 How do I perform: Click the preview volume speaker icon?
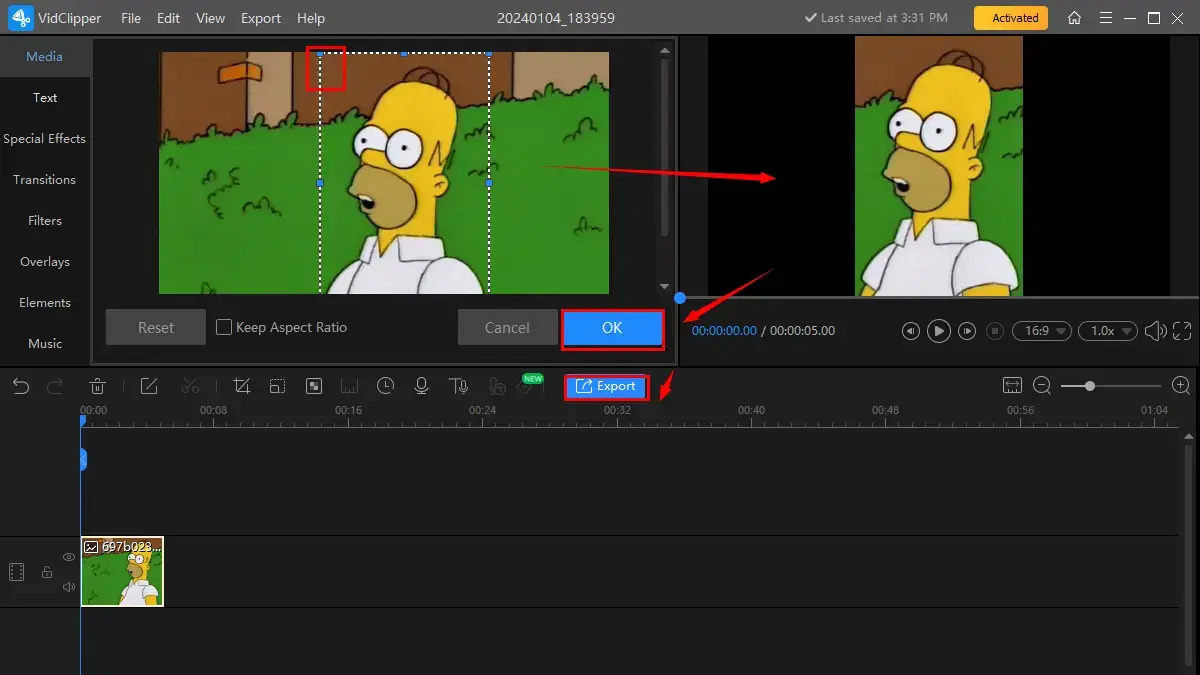tap(1155, 330)
